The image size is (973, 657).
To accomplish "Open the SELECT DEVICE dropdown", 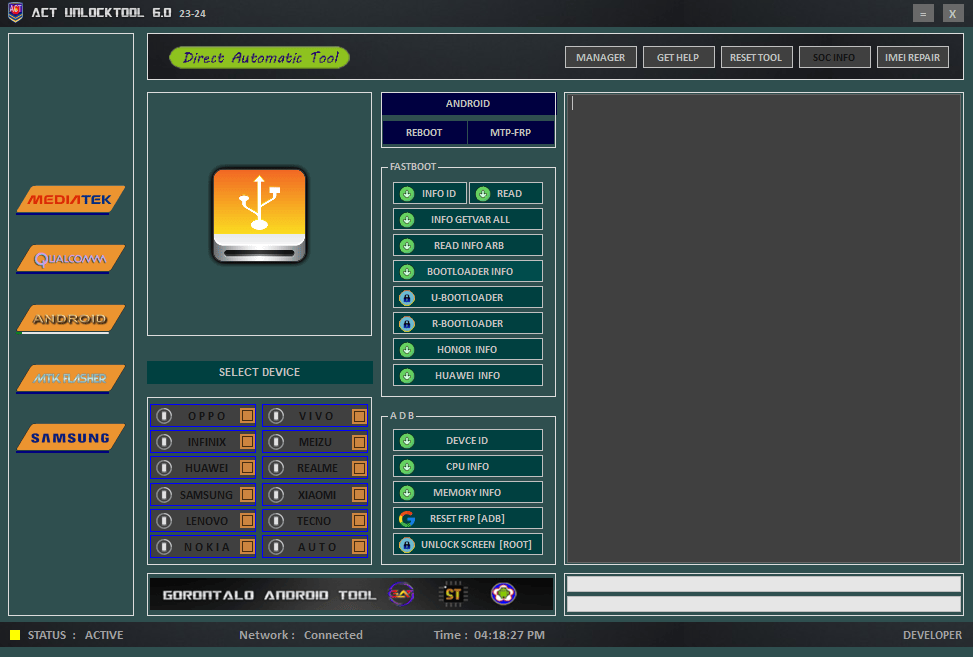I will [x=259, y=371].
